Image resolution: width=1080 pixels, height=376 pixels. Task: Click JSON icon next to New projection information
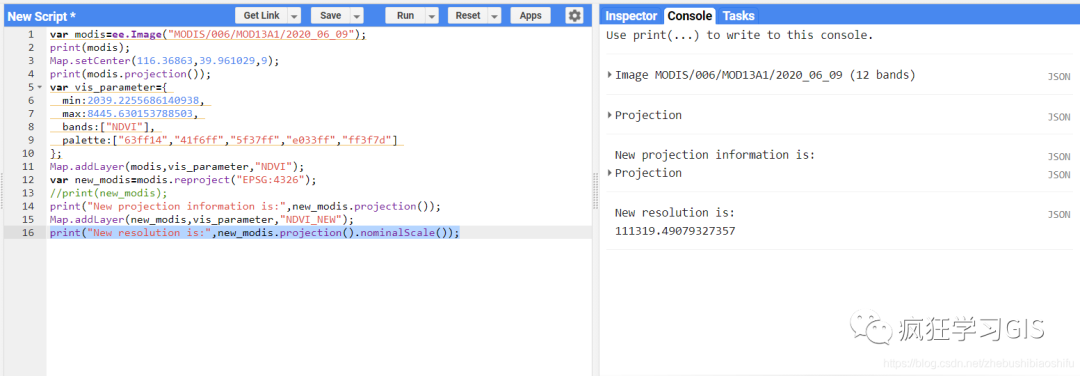(1059, 157)
